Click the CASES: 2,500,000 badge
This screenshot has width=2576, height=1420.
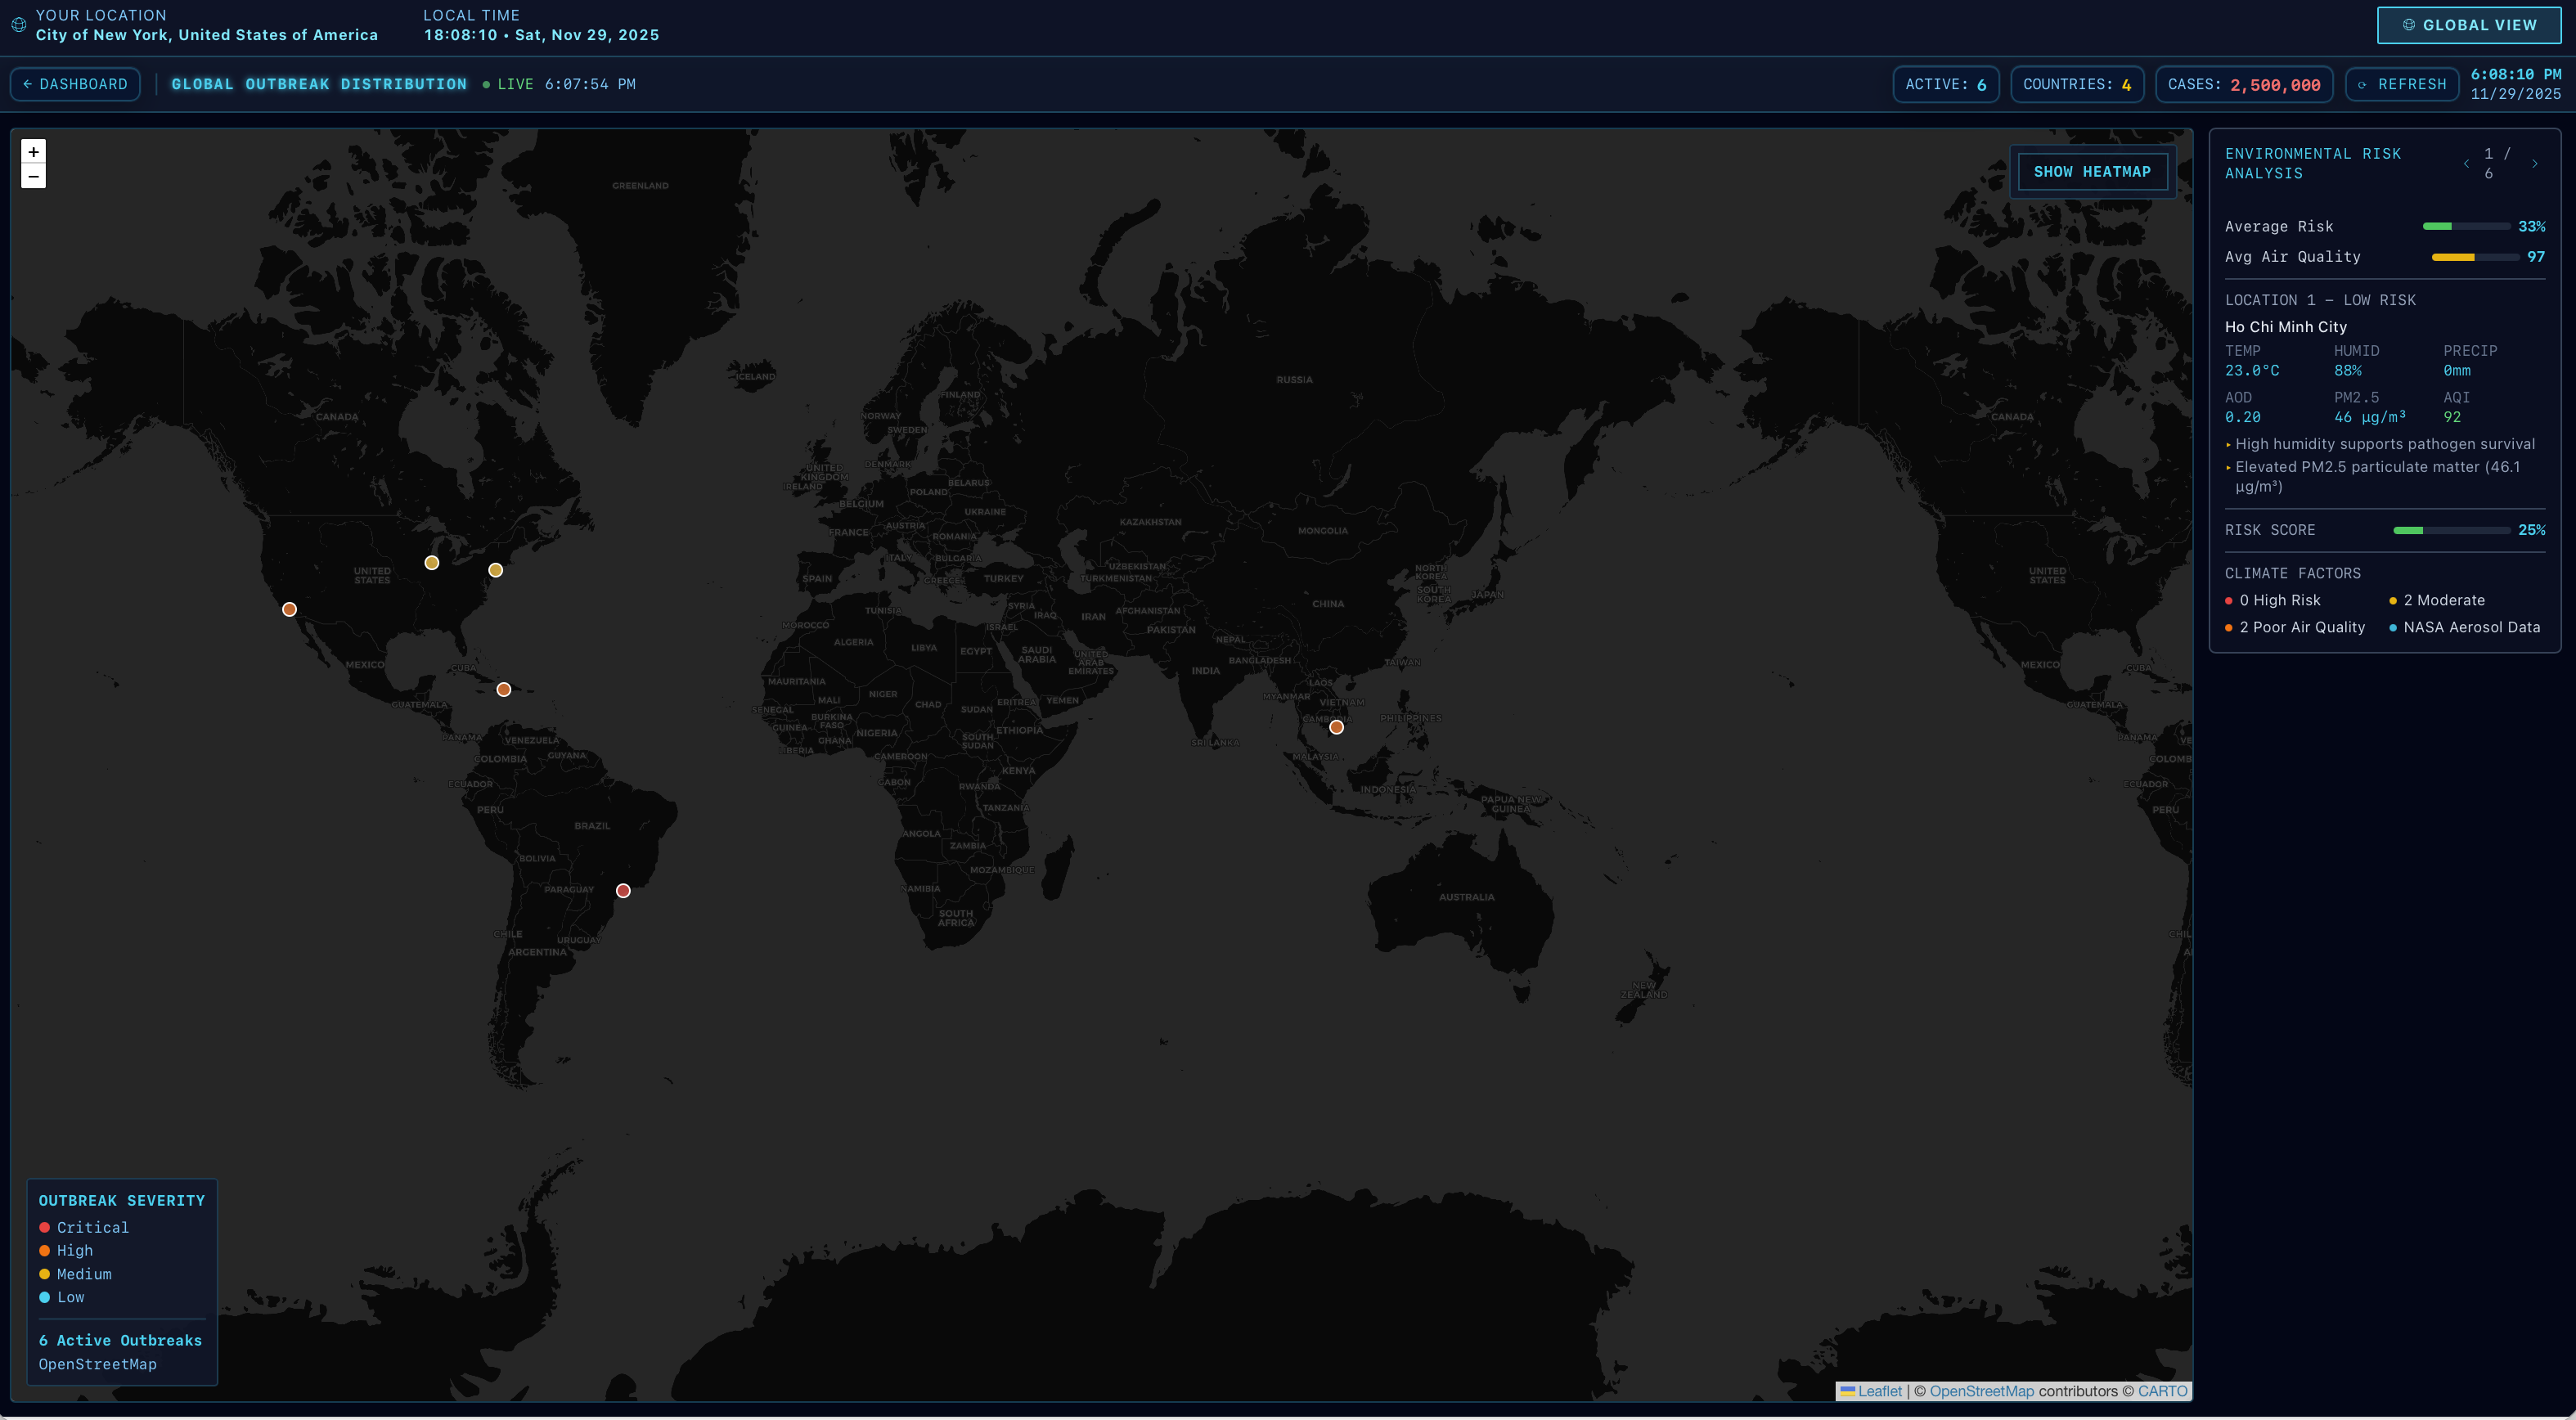point(2243,84)
